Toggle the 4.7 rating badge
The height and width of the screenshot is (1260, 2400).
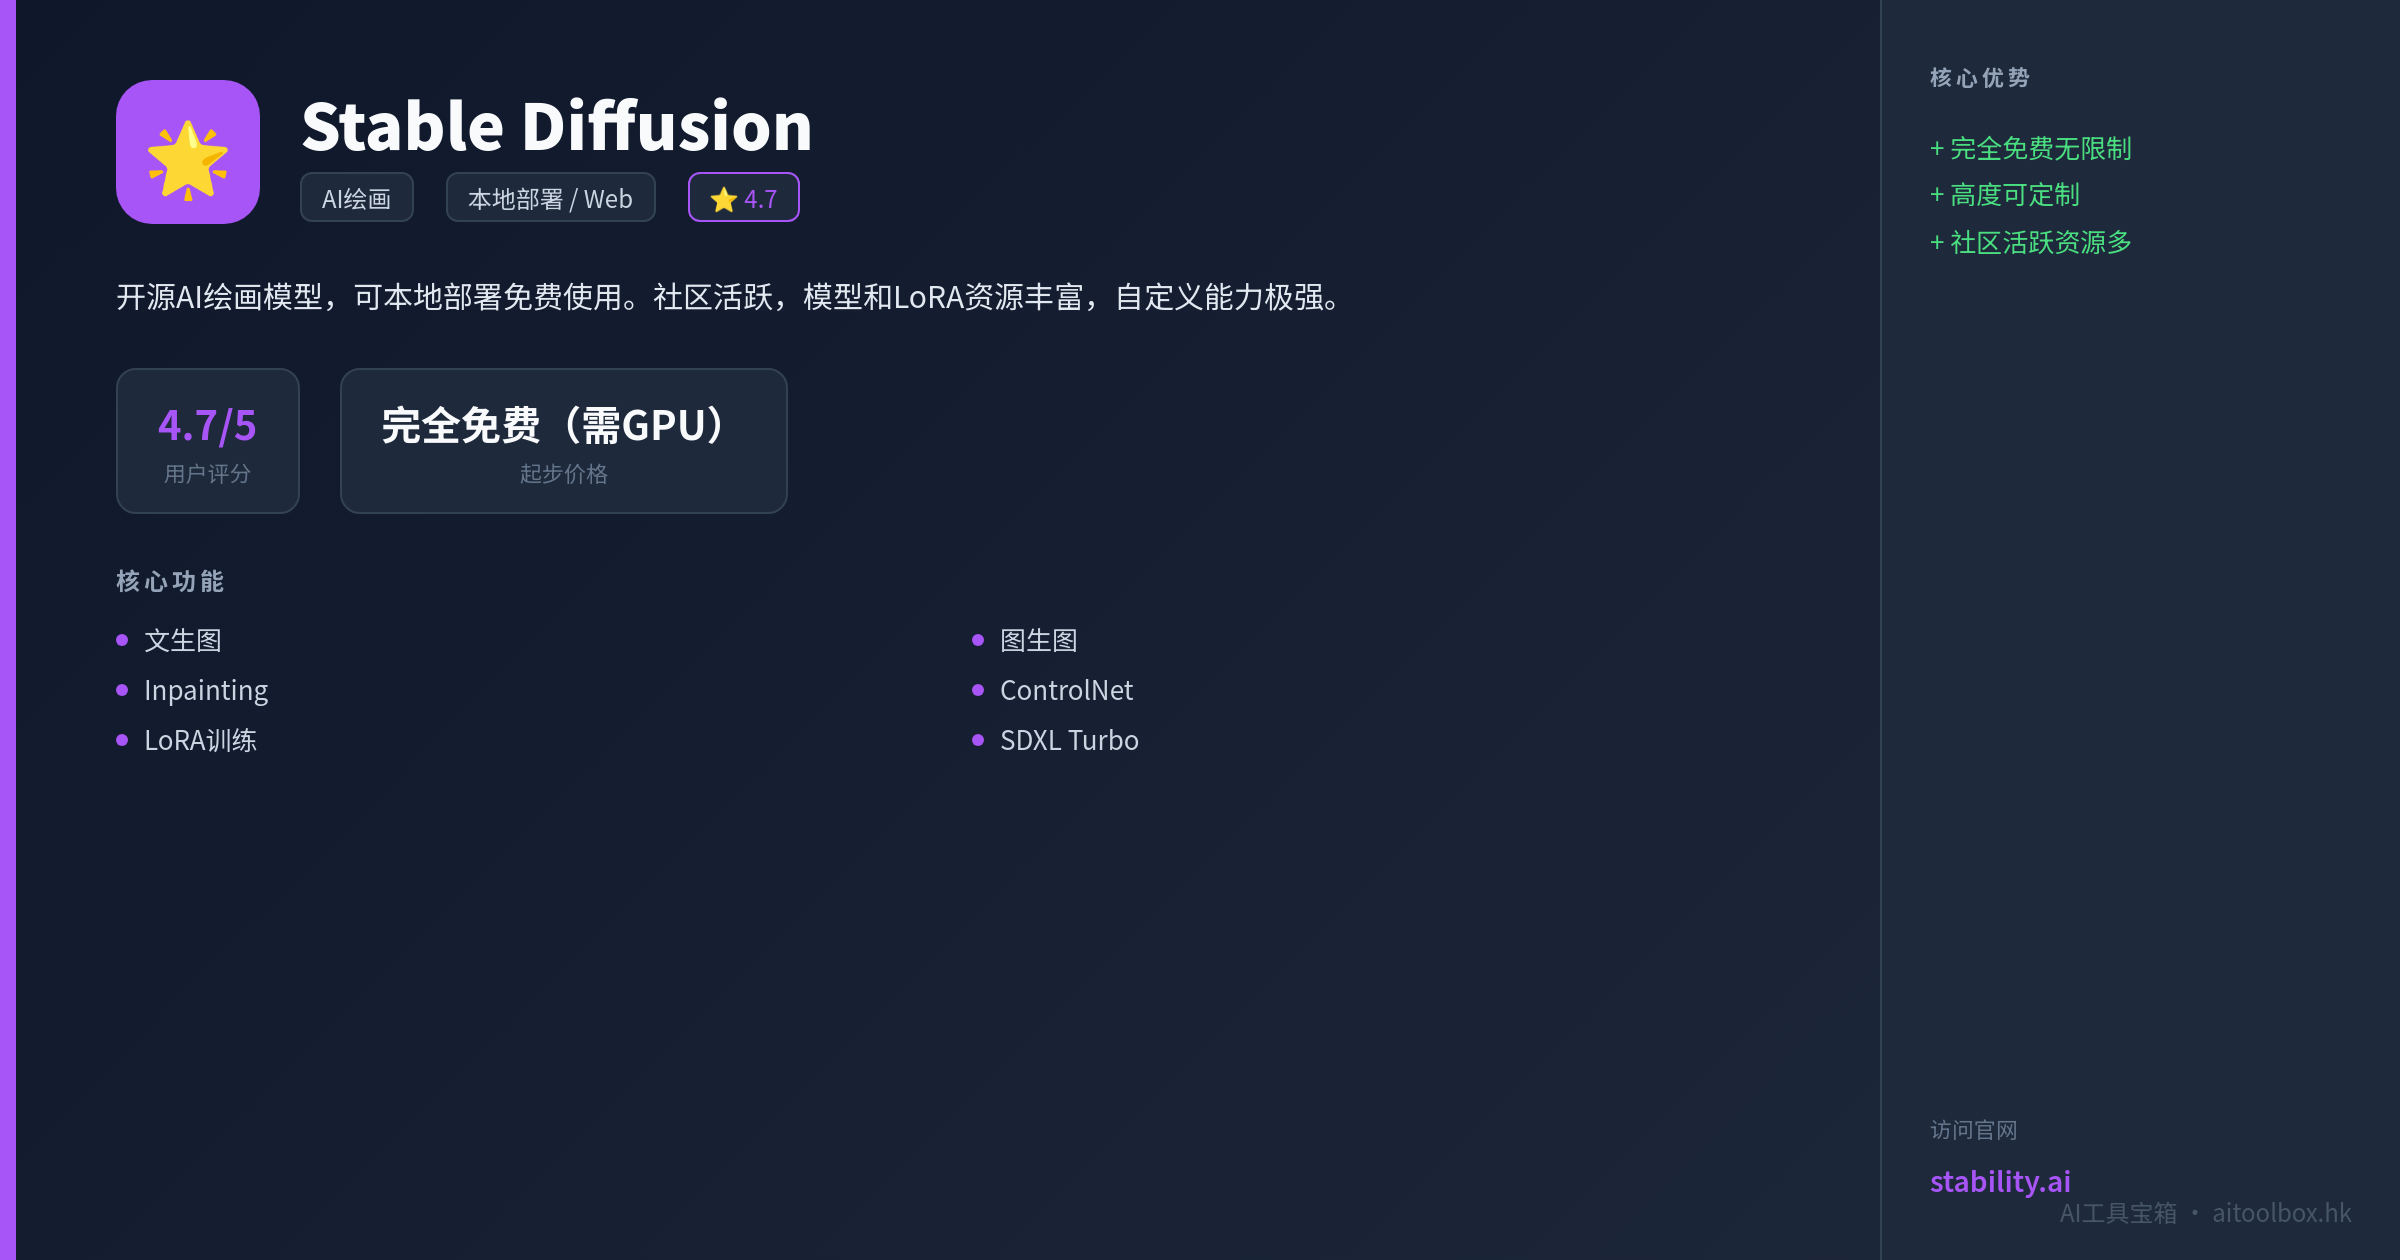tap(743, 197)
